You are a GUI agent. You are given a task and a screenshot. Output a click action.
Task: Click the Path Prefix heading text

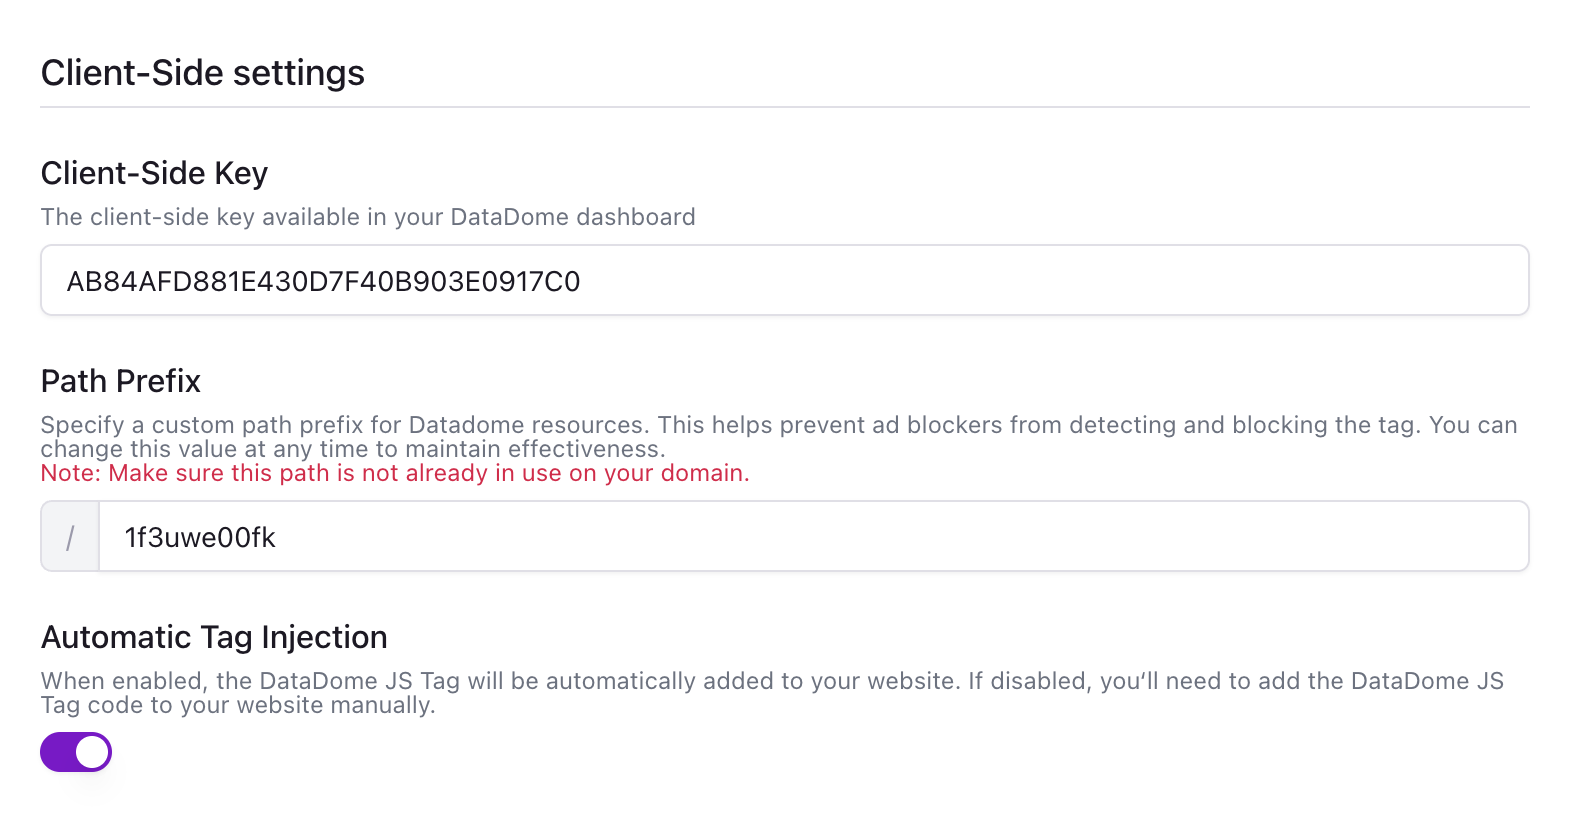coord(120,380)
